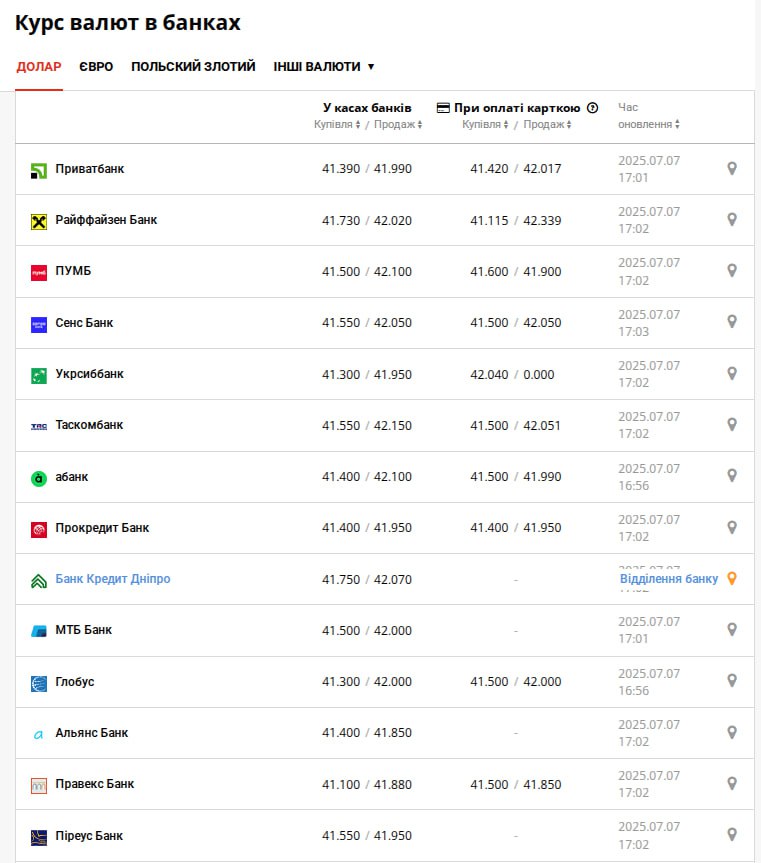Click the ПУМБ logo icon
This screenshot has width=761, height=863.
point(39,273)
